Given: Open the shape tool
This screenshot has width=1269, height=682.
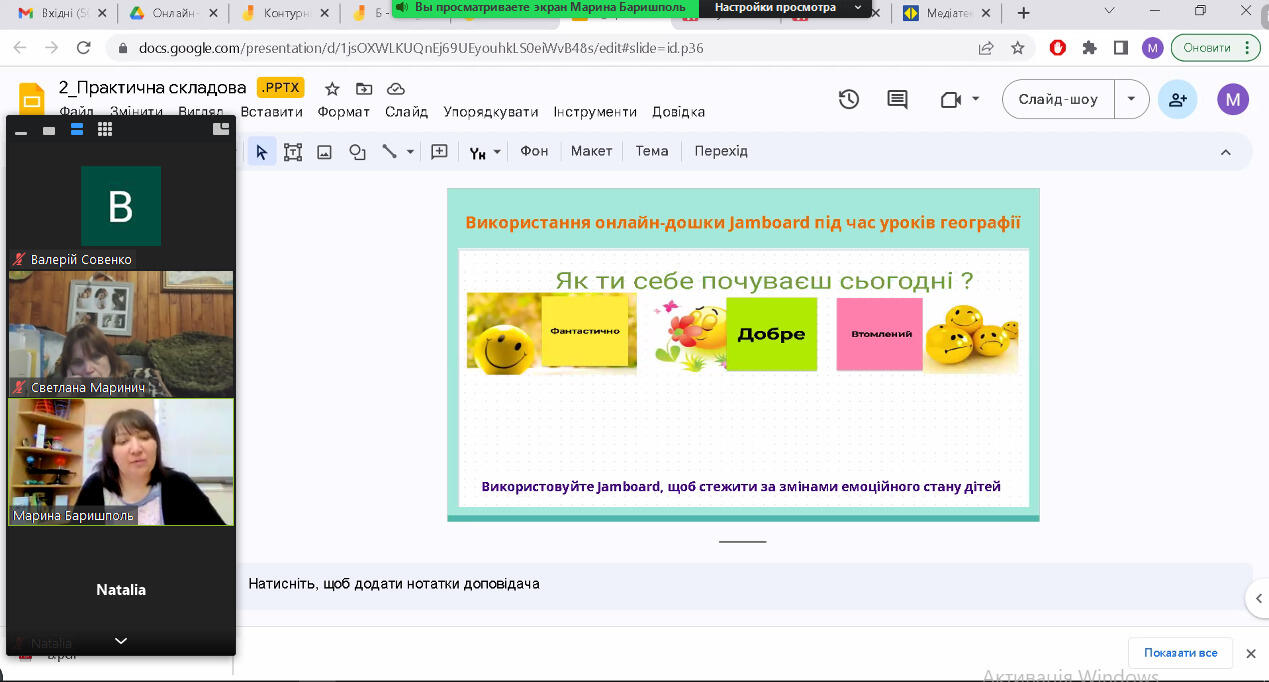Looking at the screenshot, I should point(357,152).
